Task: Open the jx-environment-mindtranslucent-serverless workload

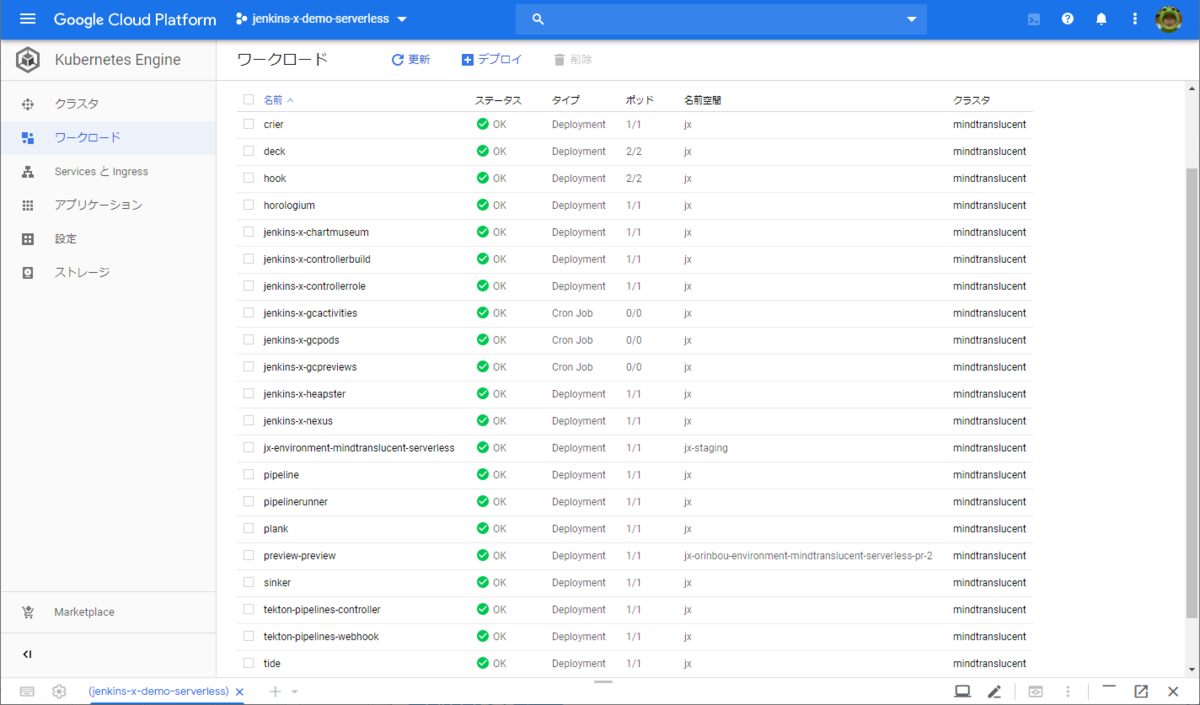Action: pyautogui.click(x=359, y=448)
